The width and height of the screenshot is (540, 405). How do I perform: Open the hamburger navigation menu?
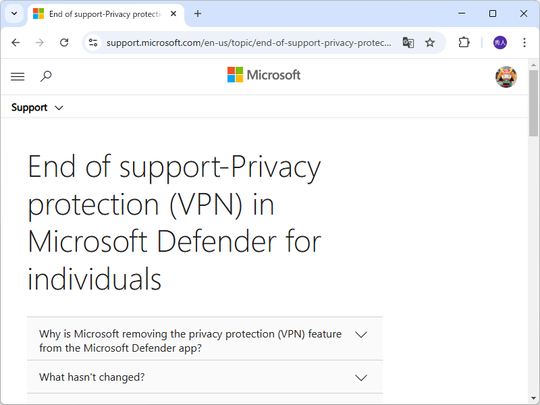18,76
